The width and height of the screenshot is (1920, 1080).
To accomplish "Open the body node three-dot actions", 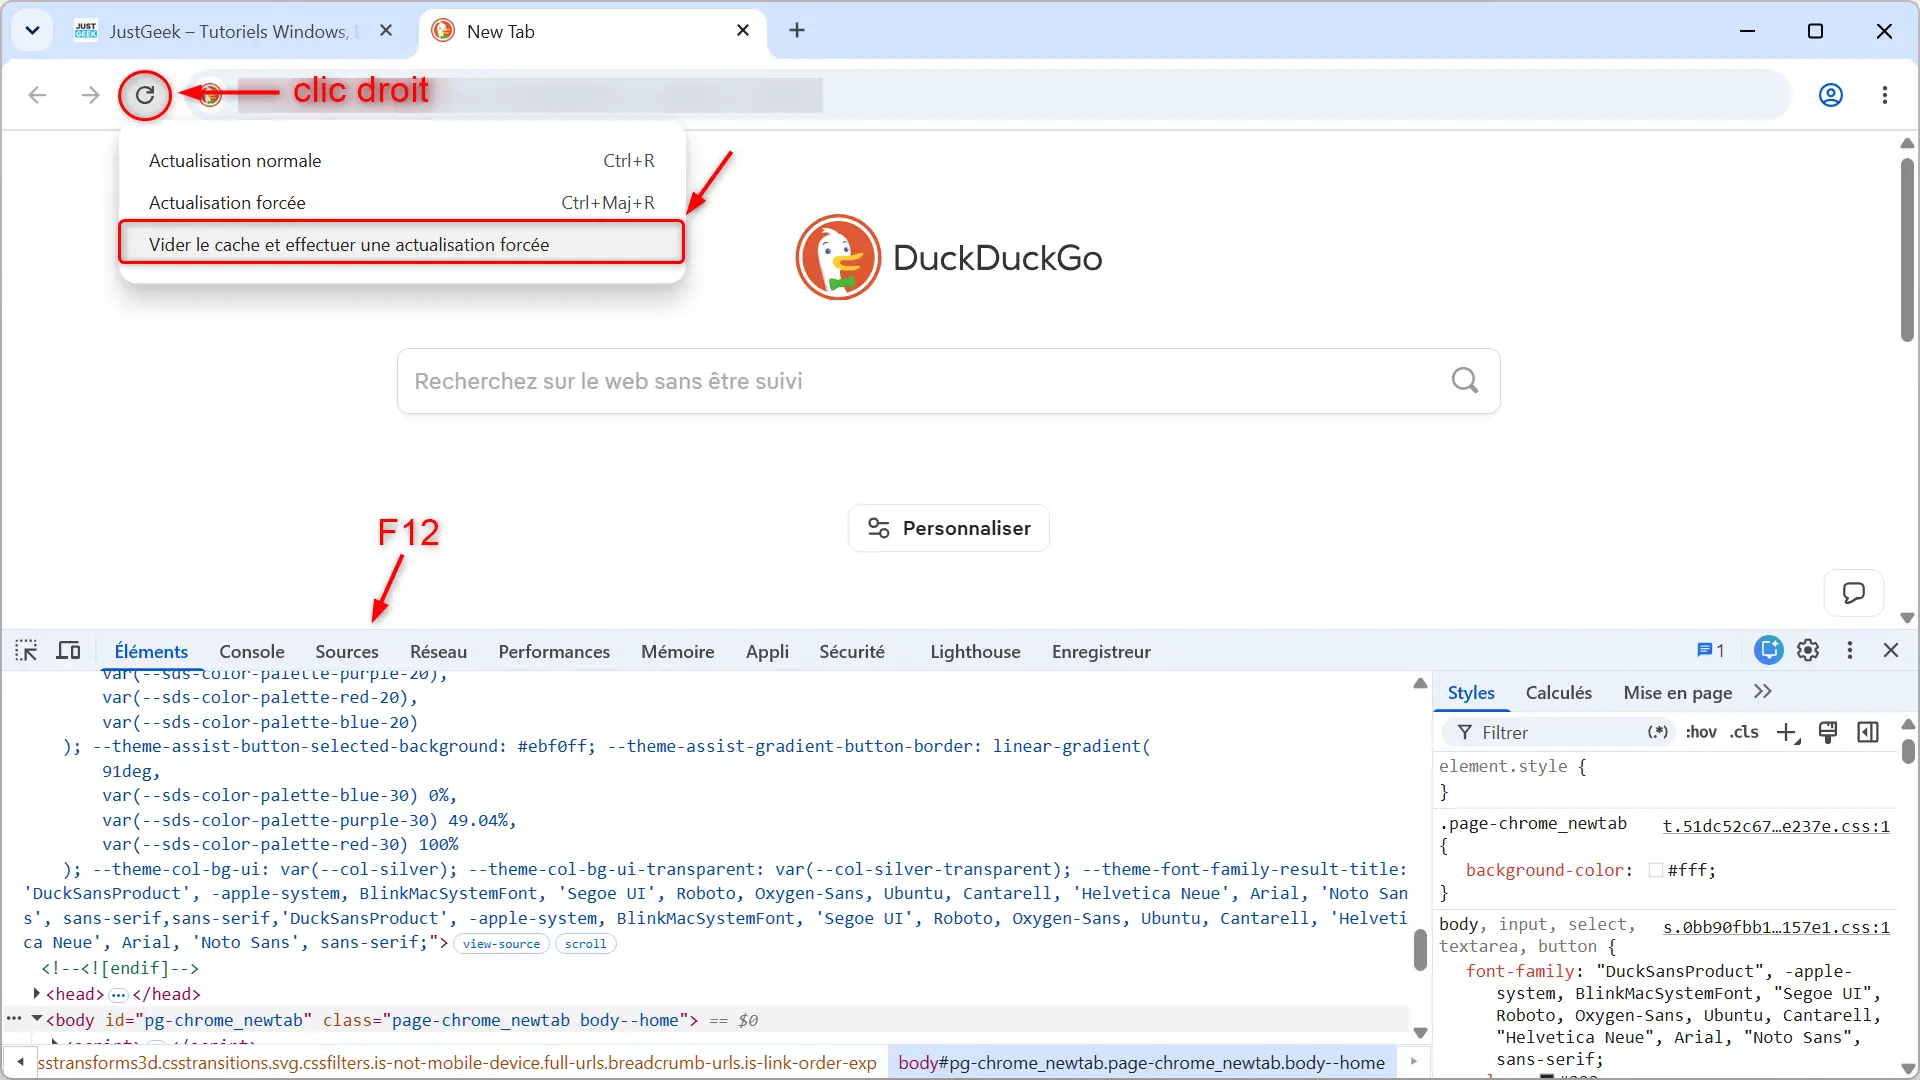I will pos(14,1019).
